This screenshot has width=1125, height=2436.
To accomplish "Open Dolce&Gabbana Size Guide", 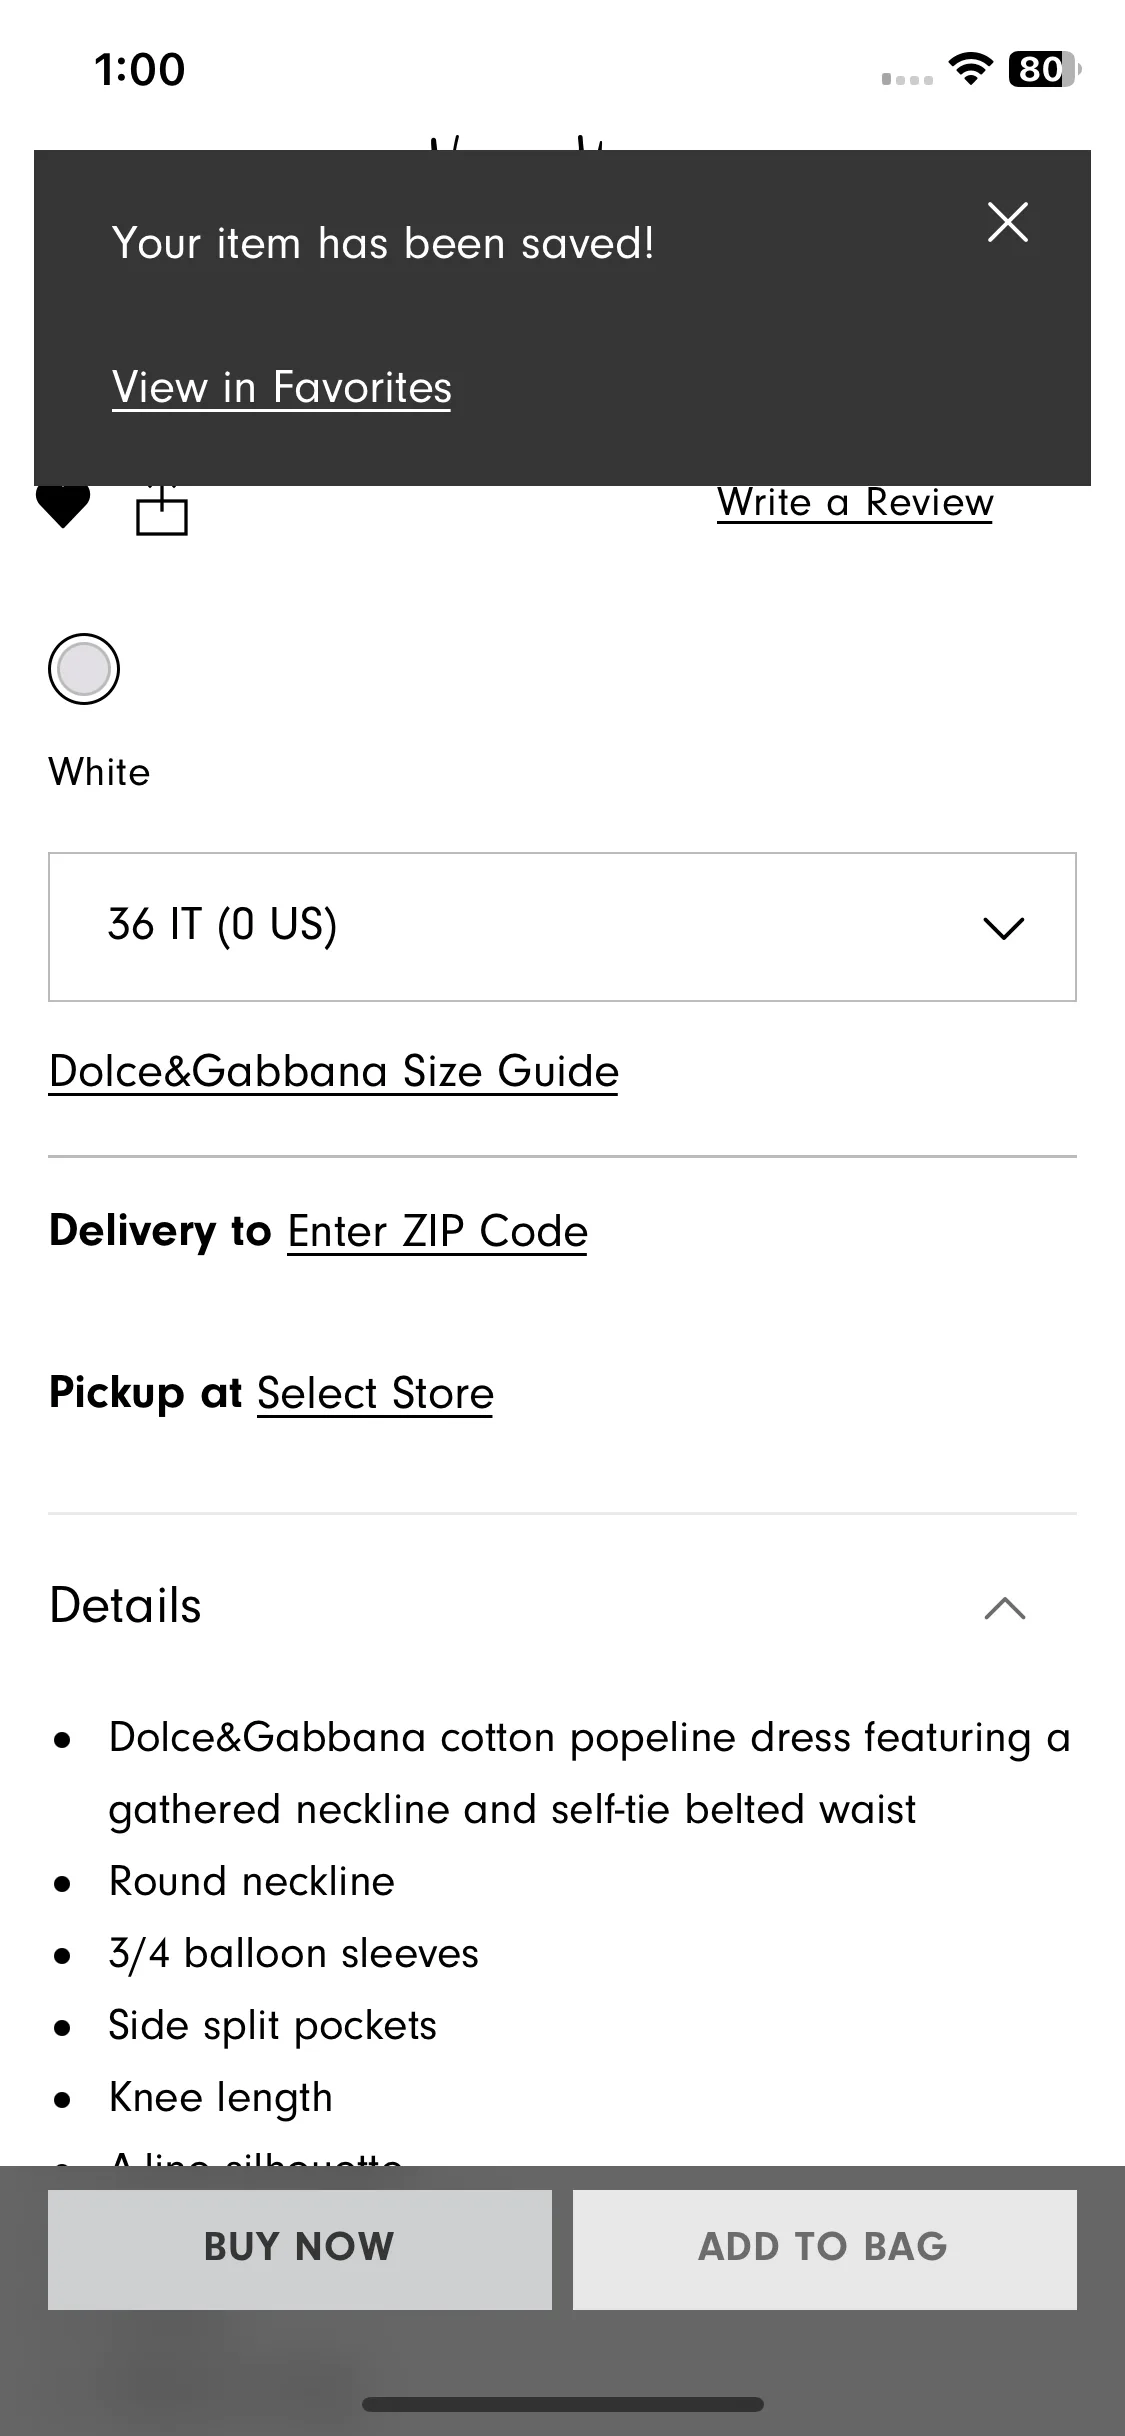I will click(334, 1072).
